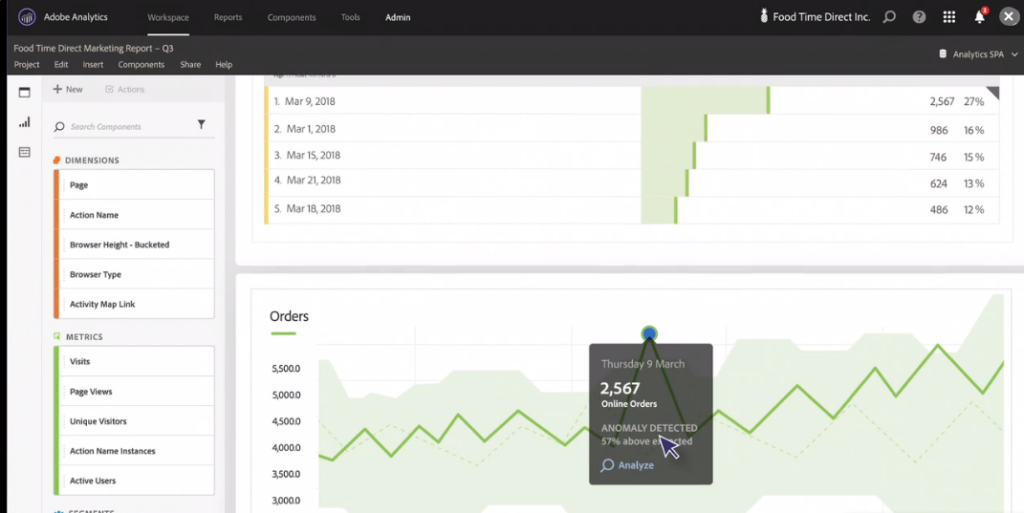Viewport: 1024px width, 513px height.
Task: Select the Unique Visitors metric
Action: click(134, 422)
